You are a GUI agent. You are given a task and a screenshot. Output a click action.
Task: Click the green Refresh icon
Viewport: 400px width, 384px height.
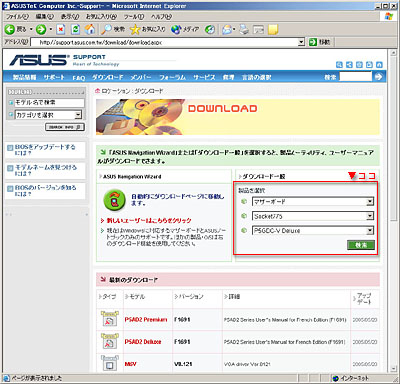(x=76, y=30)
